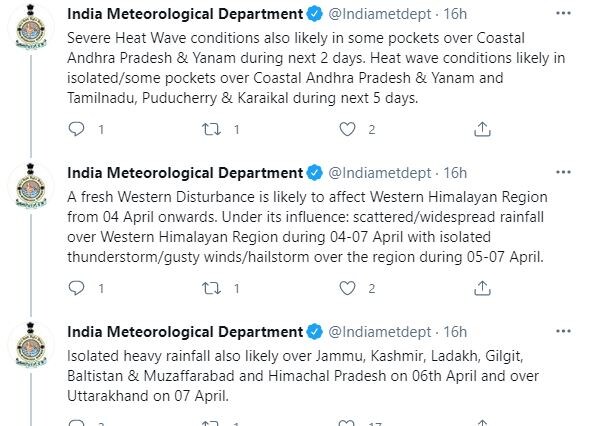The image size is (589, 426).
Task: Like the Western Disturbance tweet
Action: coord(347,289)
